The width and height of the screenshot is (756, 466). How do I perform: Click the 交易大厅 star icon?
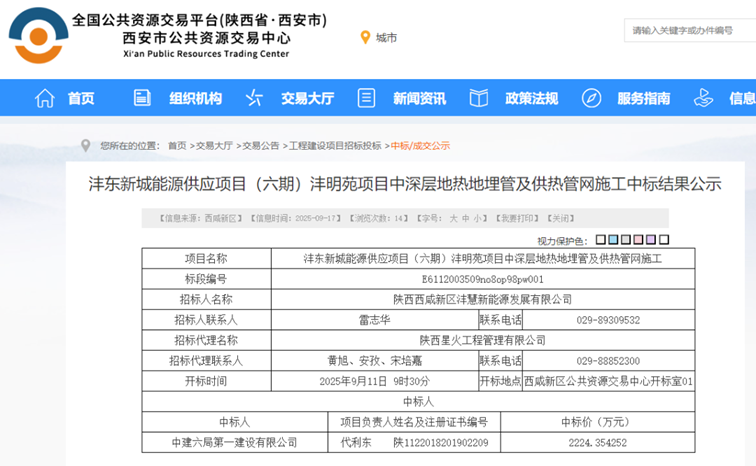click(x=255, y=98)
